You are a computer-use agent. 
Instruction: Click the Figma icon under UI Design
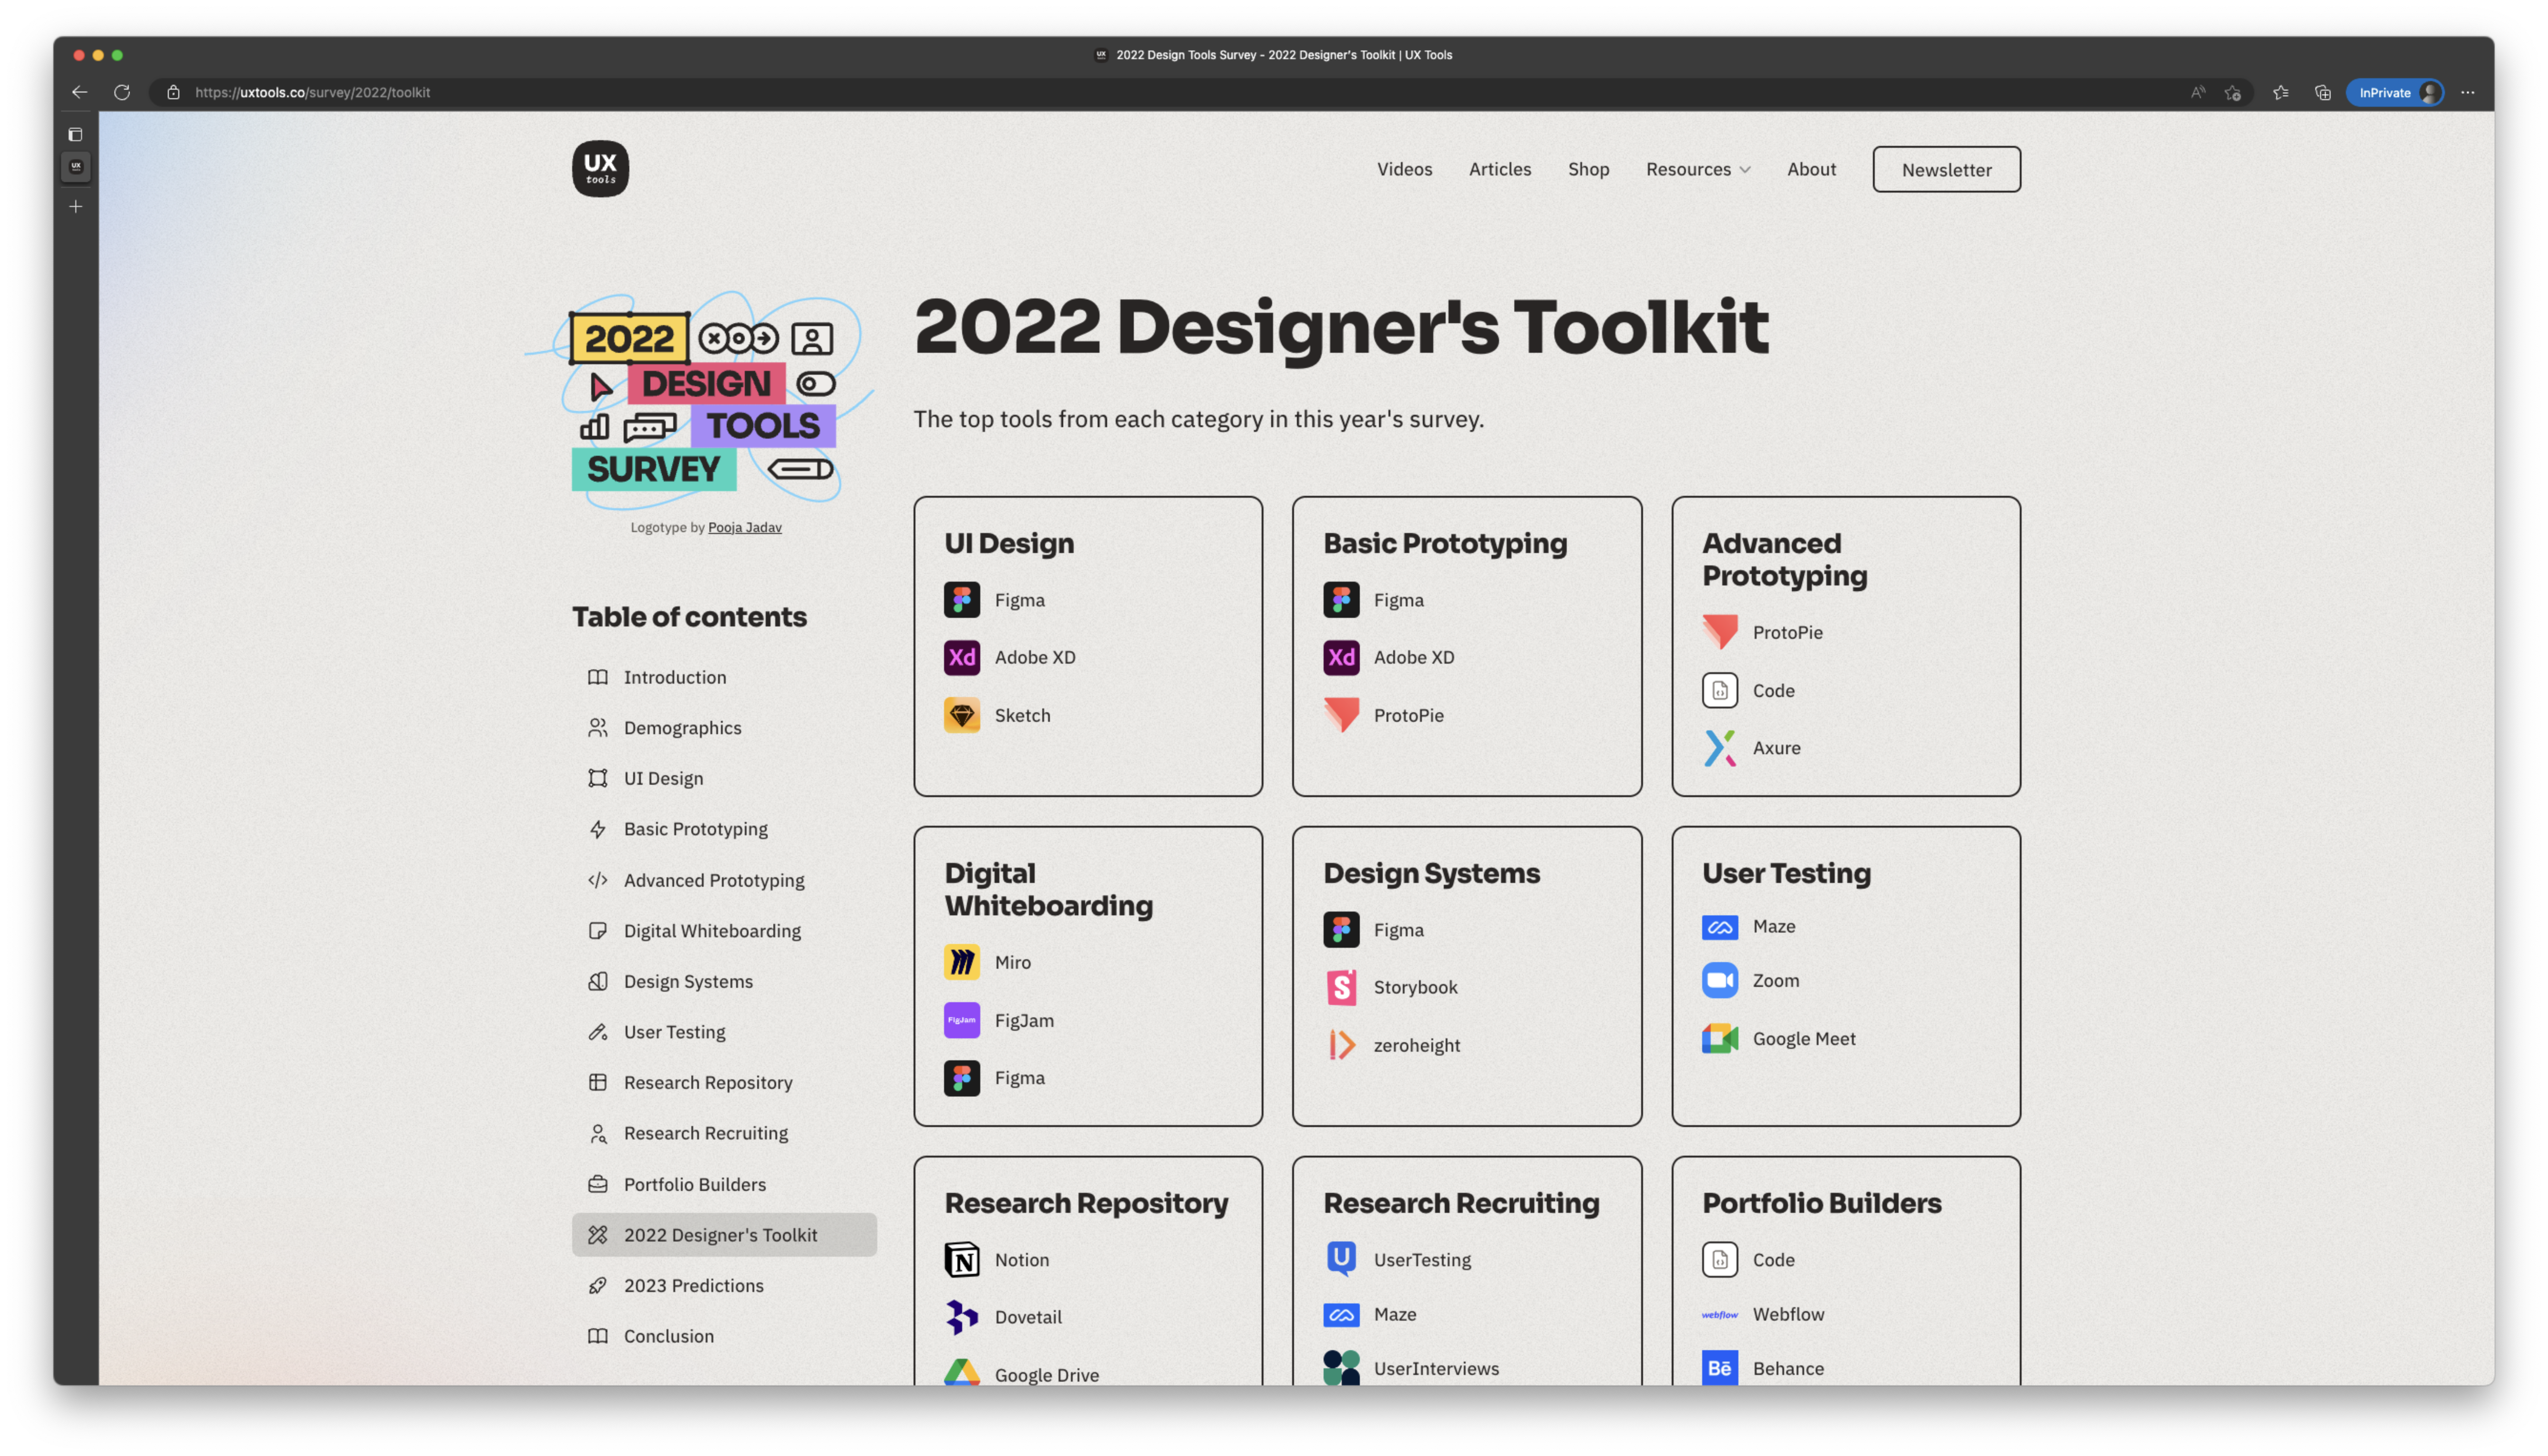click(961, 600)
